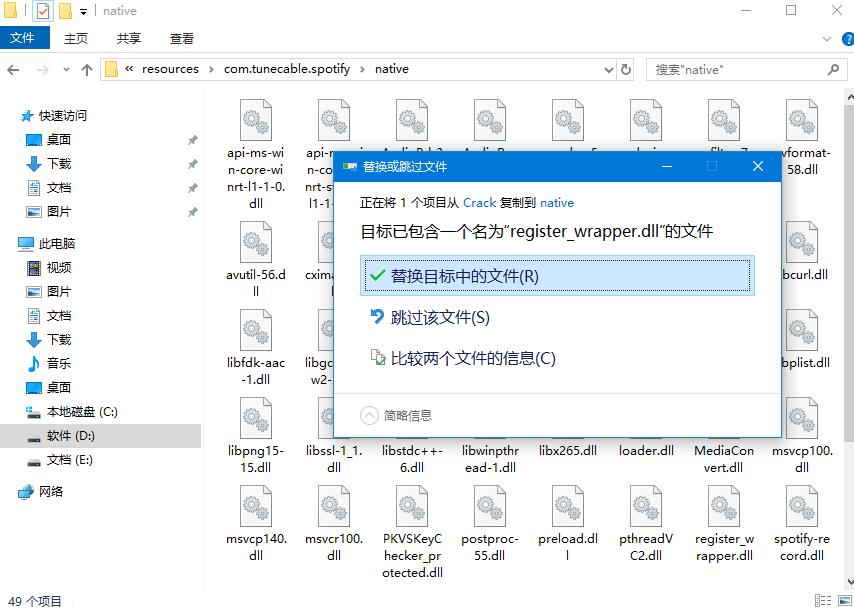Click the search magnifier icon

coord(833,70)
